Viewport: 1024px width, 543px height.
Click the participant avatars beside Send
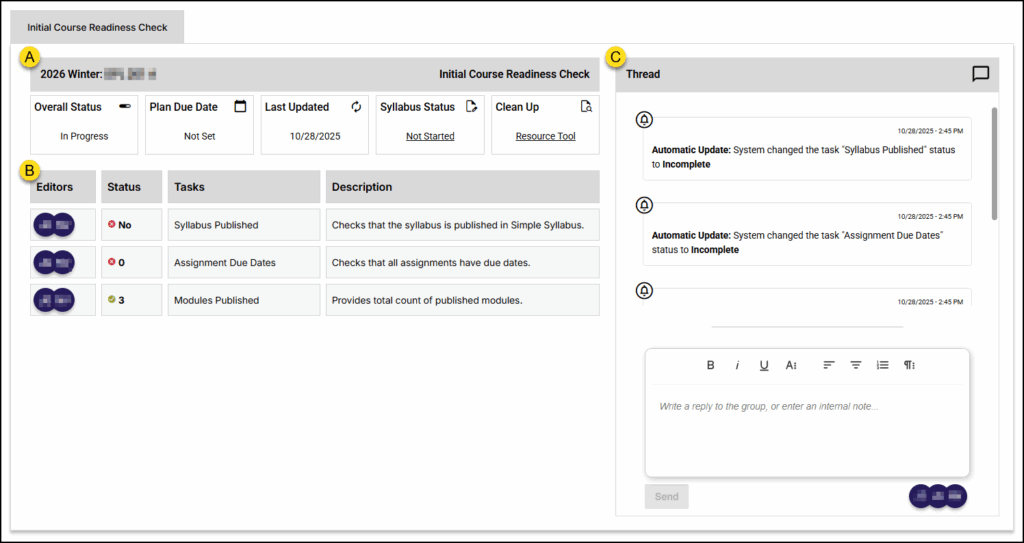click(938, 496)
